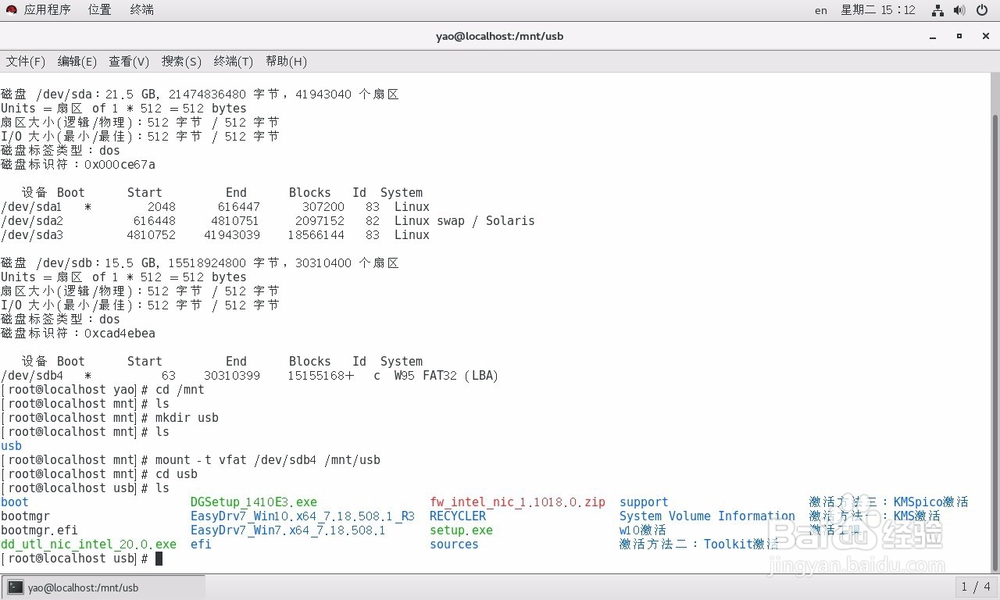Click fw_intel_nic_1.1018.0.zip file name
The width and height of the screenshot is (1000, 600).
517,502
